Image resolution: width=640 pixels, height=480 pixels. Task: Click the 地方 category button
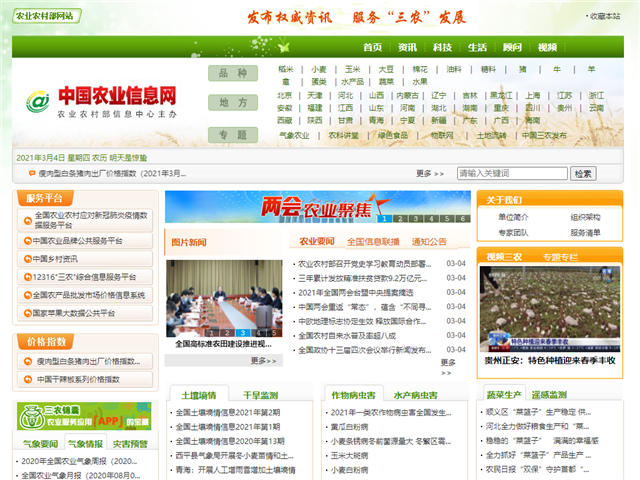coord(233,102)
